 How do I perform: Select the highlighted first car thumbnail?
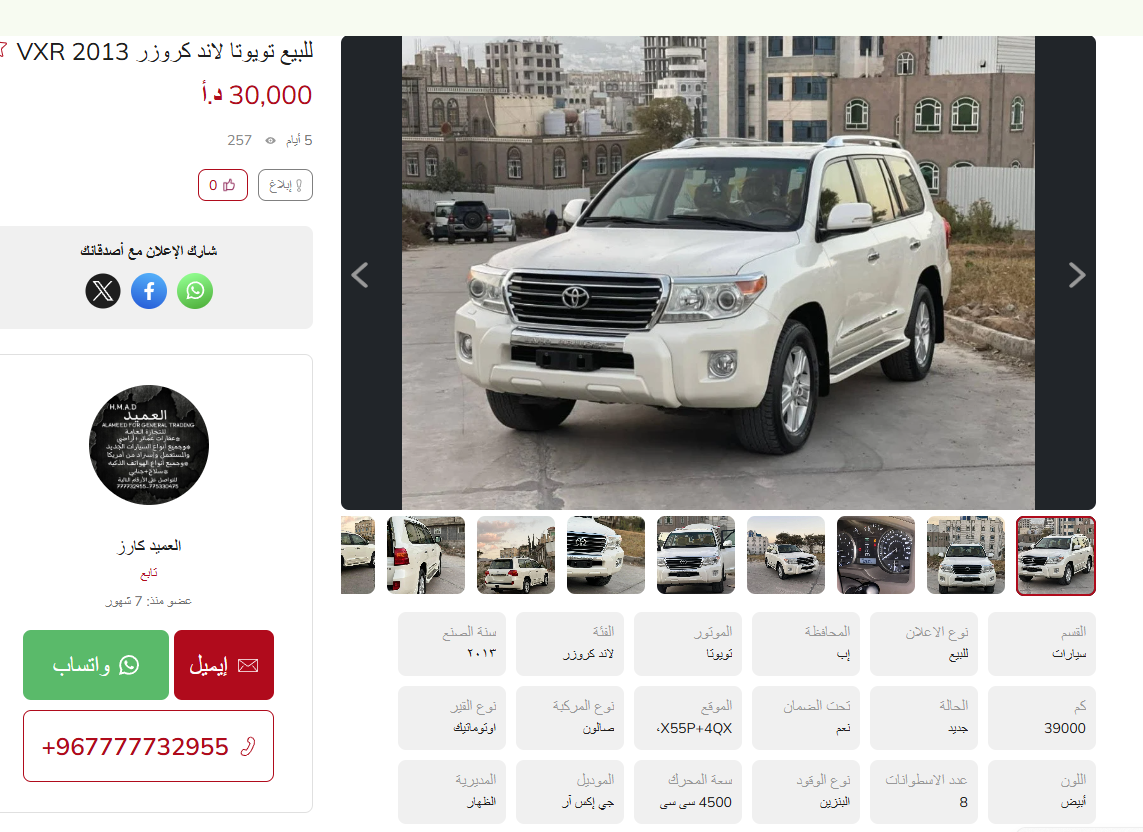click(x=1056, y=556)
